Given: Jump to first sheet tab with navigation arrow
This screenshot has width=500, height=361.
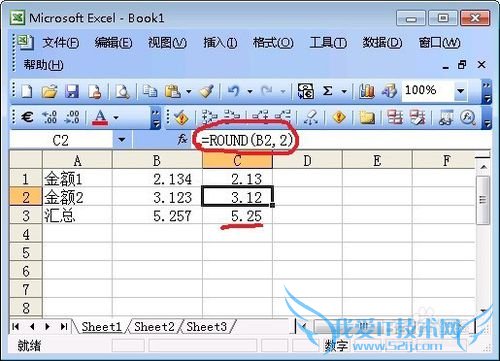Looking at the screenshot, I should [15, 327].
